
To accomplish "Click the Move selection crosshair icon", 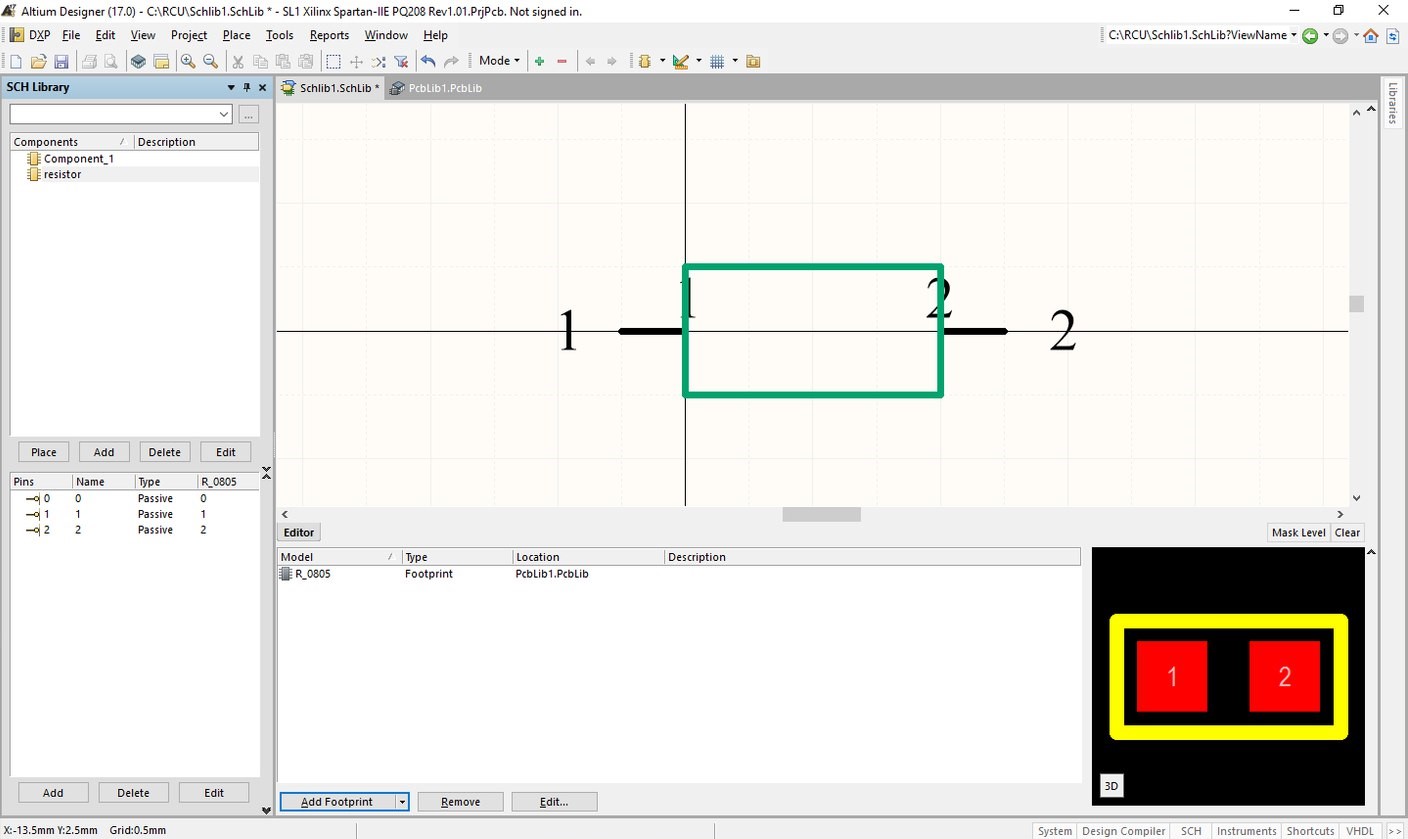I will coord(356,61).
